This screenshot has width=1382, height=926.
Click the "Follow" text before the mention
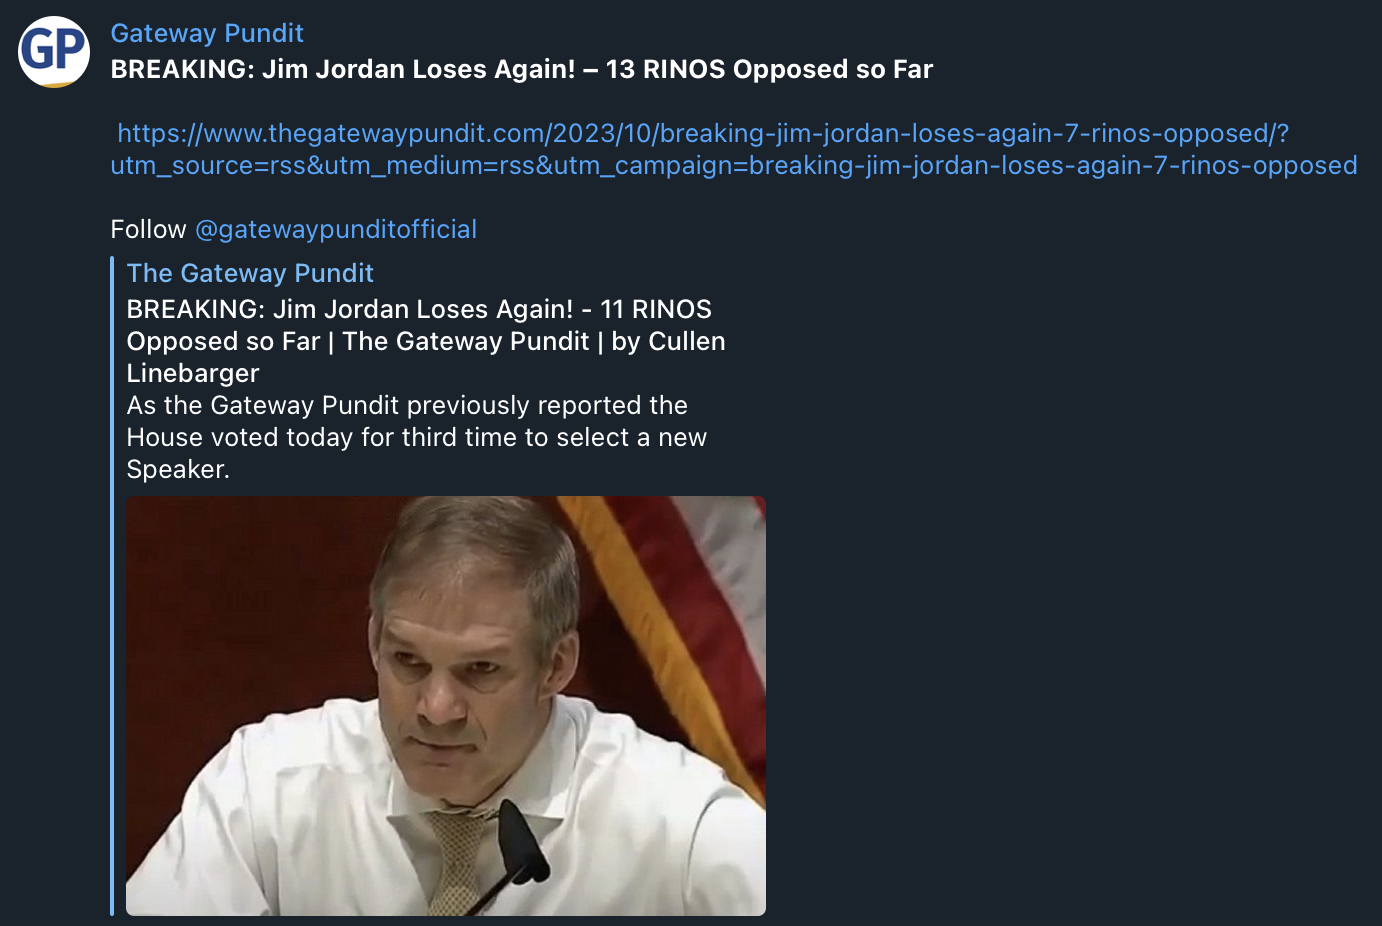pyautogui.click(x=148, y=229)
